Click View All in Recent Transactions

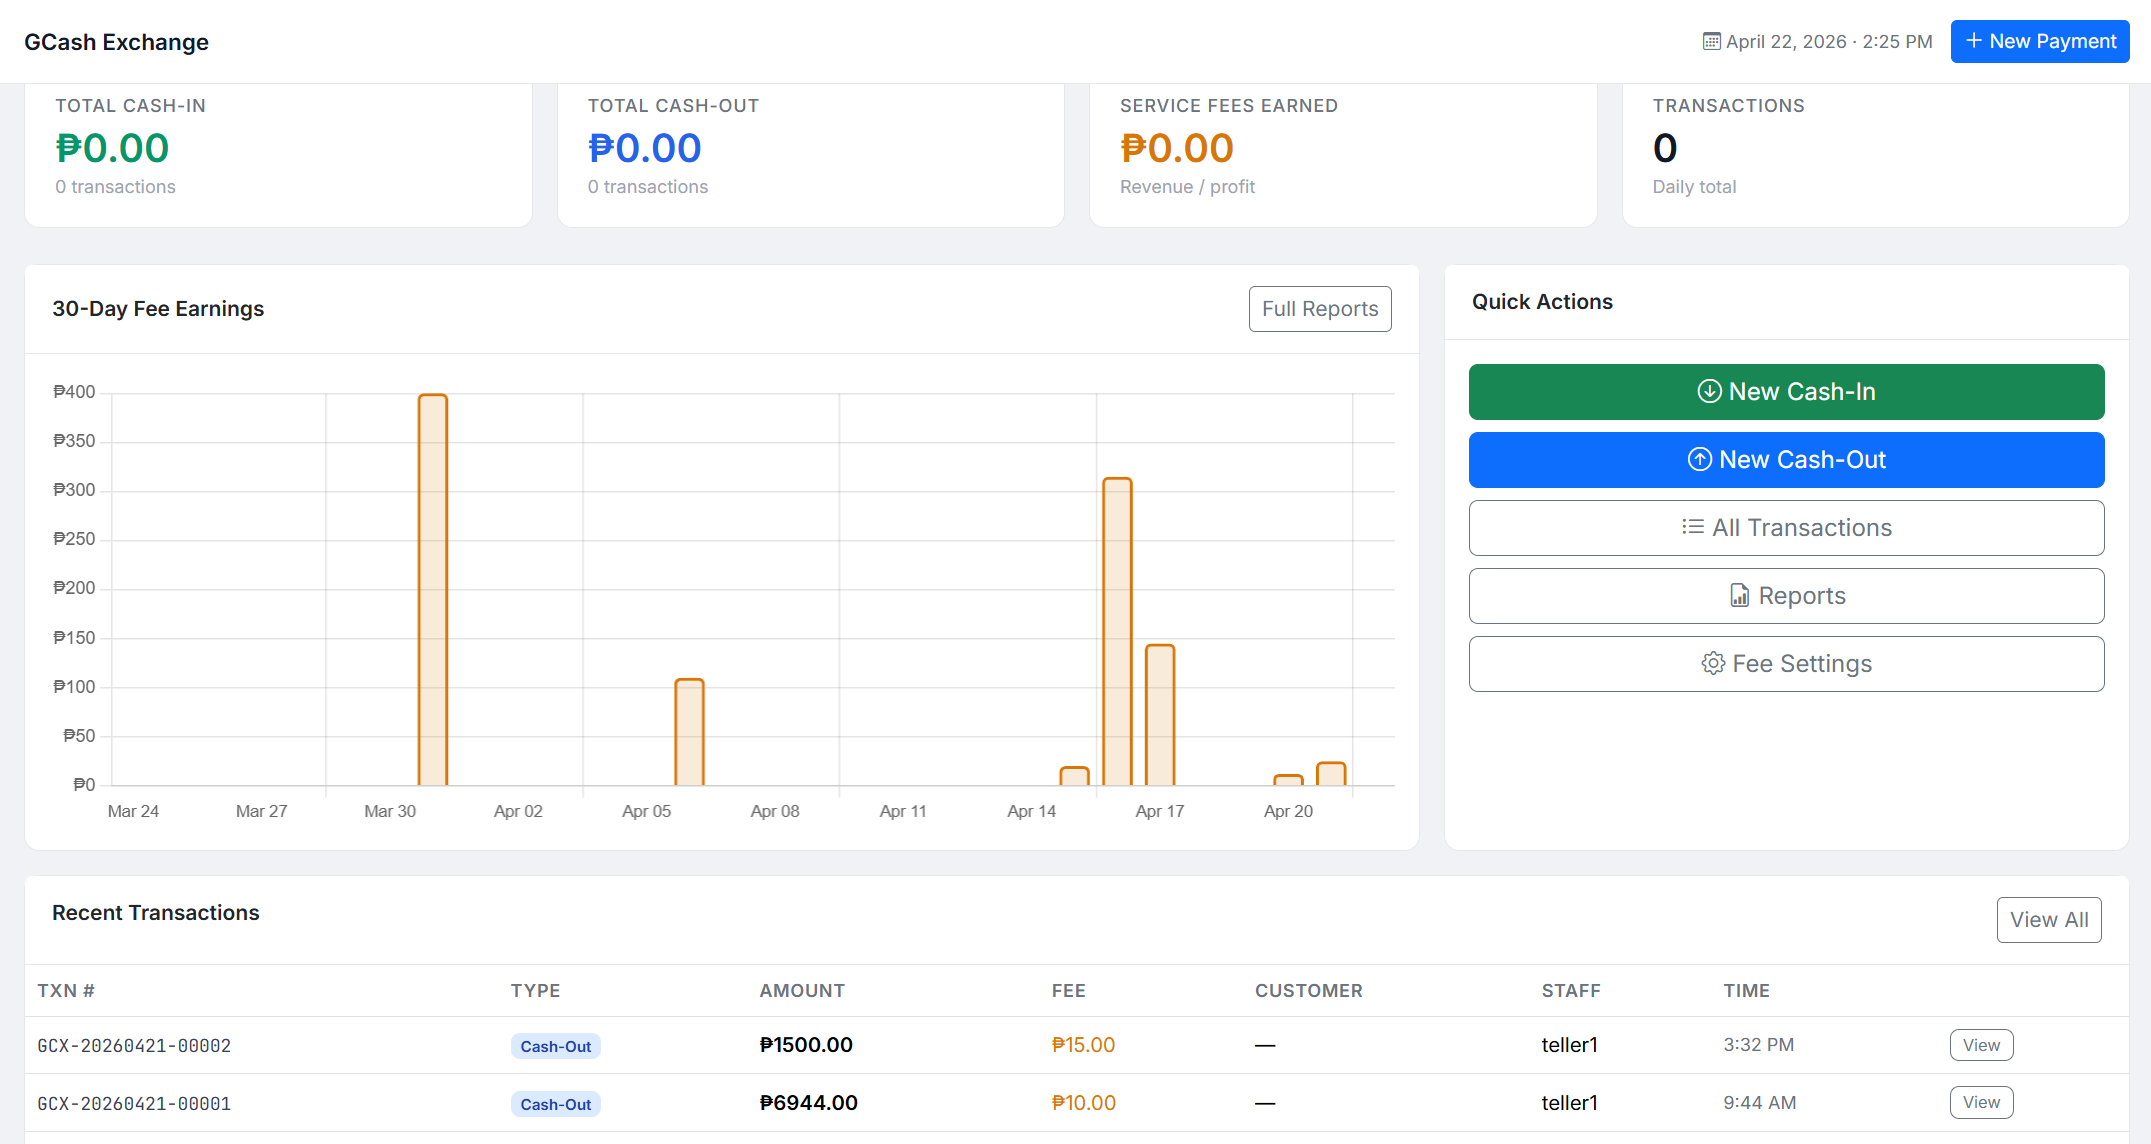coord(2048,919)
